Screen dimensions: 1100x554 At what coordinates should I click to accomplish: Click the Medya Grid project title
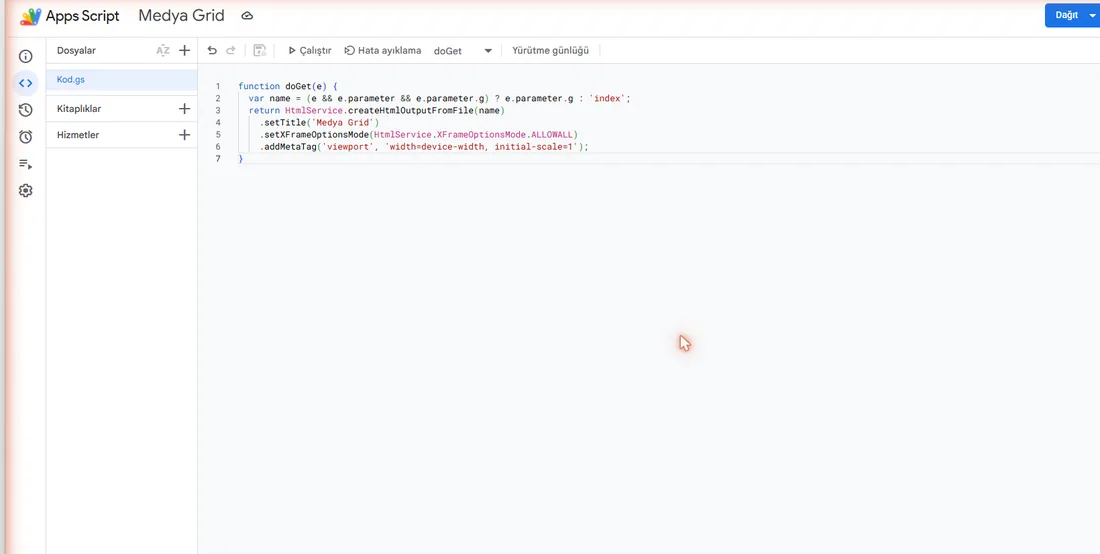tap(181, 15)
